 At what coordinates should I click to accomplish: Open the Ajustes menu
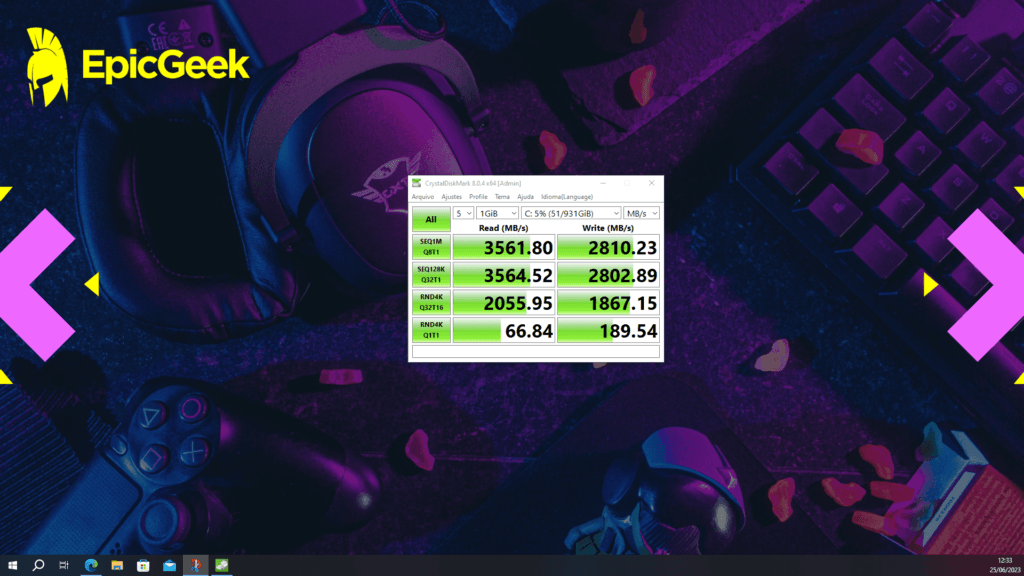452,197
